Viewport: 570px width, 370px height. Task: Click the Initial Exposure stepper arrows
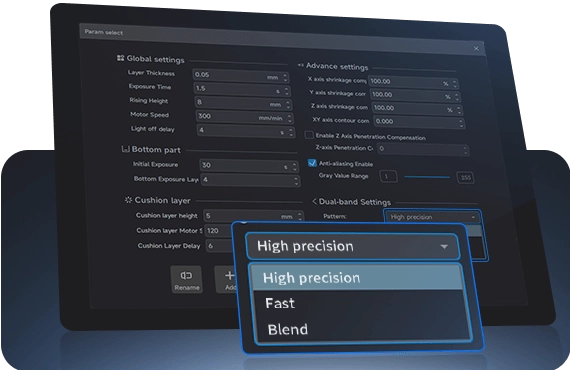pos(295,167)
